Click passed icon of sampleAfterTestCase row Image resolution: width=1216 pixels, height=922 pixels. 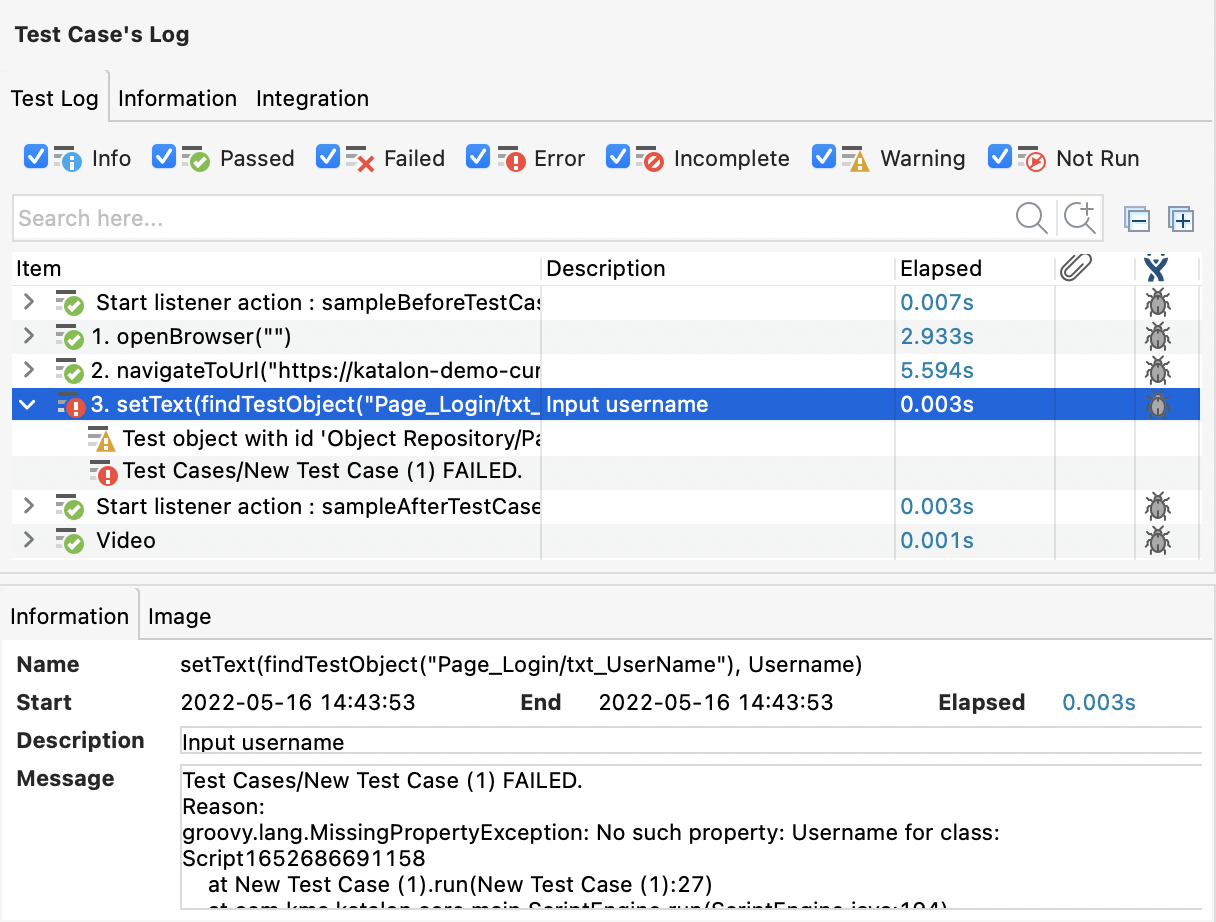pyautogui.click(x=69, y=507)
